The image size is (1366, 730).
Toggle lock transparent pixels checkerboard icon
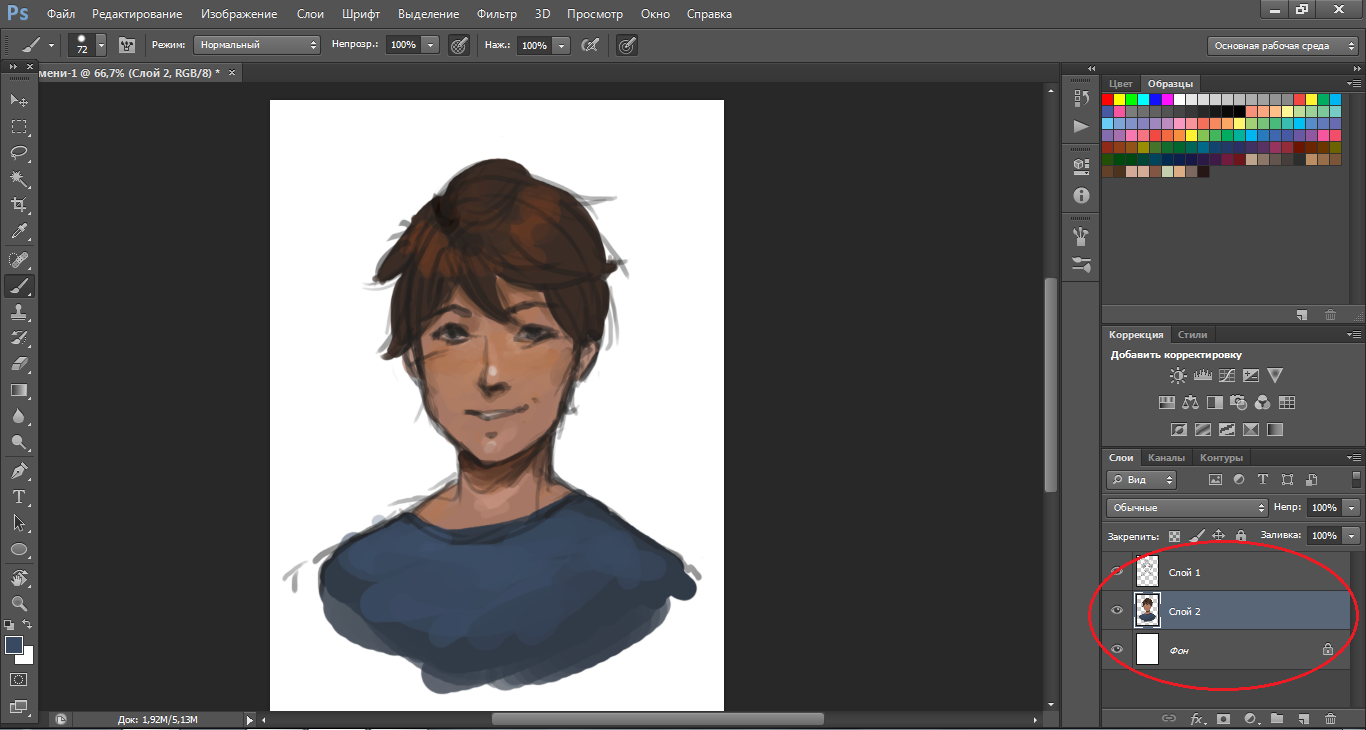point(1175,536)
